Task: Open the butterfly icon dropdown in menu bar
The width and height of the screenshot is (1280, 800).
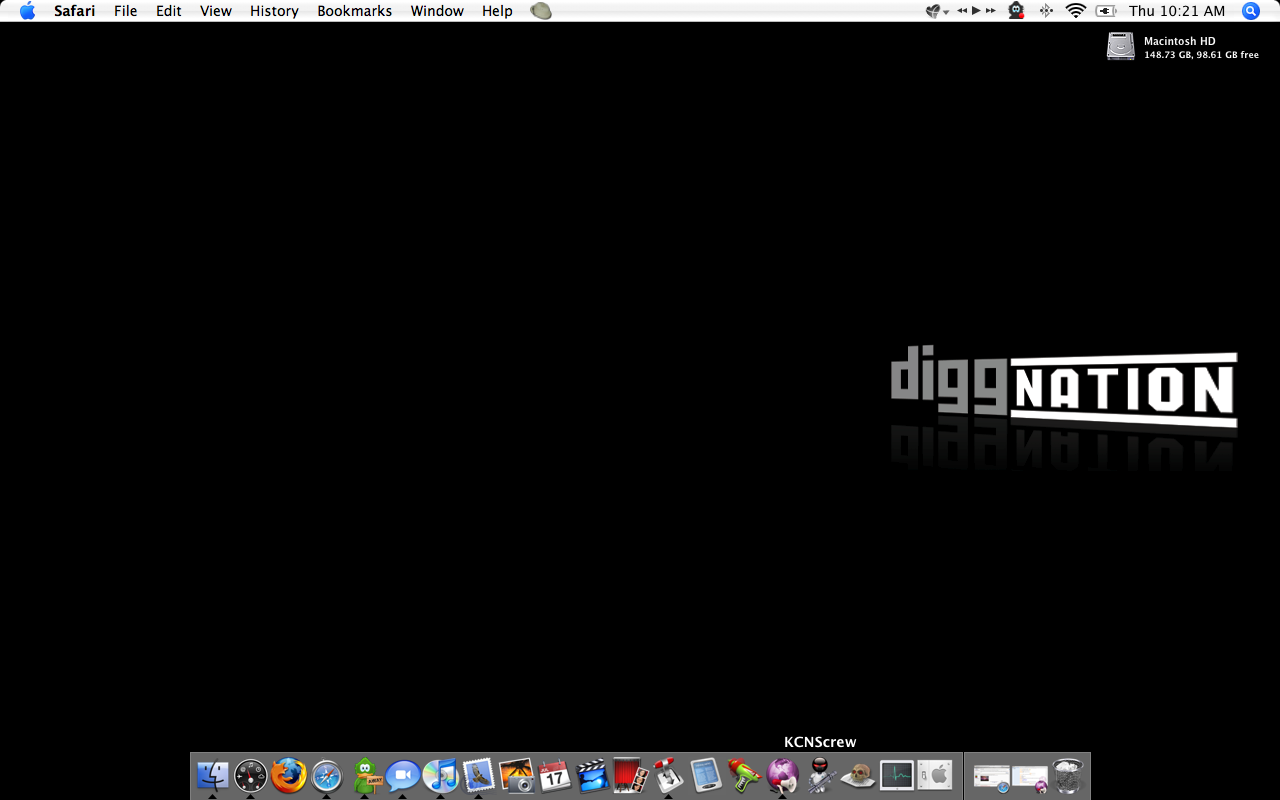Action: point(937,11)
